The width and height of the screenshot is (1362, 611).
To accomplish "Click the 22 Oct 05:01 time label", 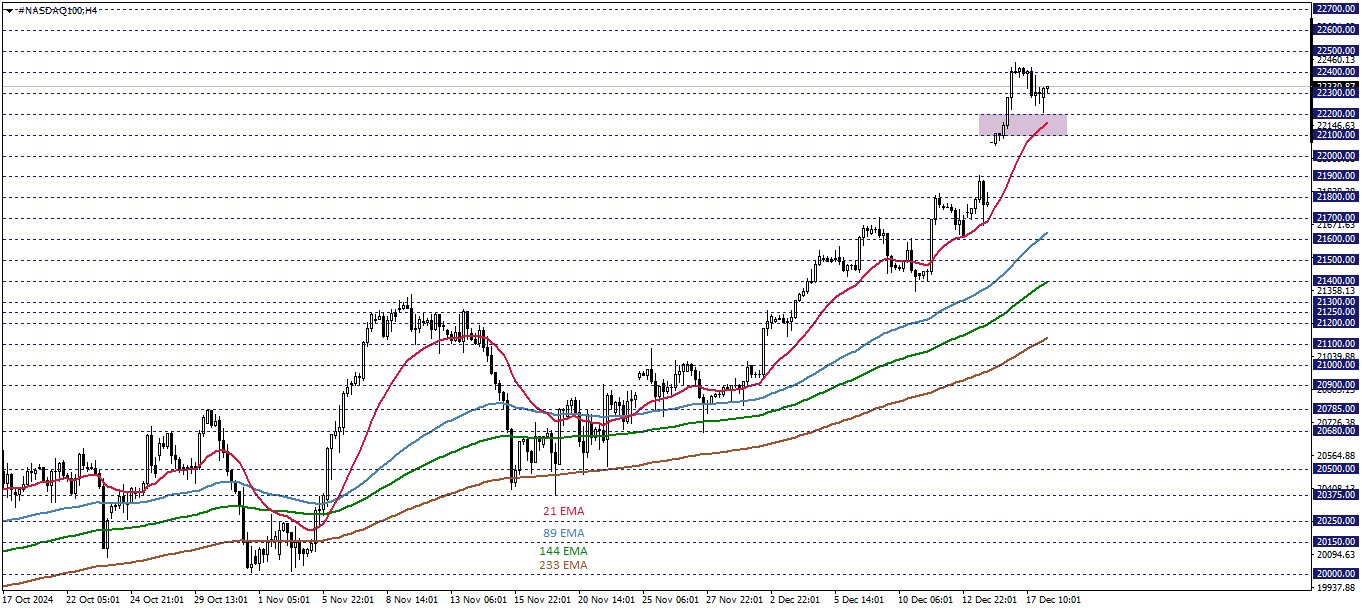I will [92, 600].
